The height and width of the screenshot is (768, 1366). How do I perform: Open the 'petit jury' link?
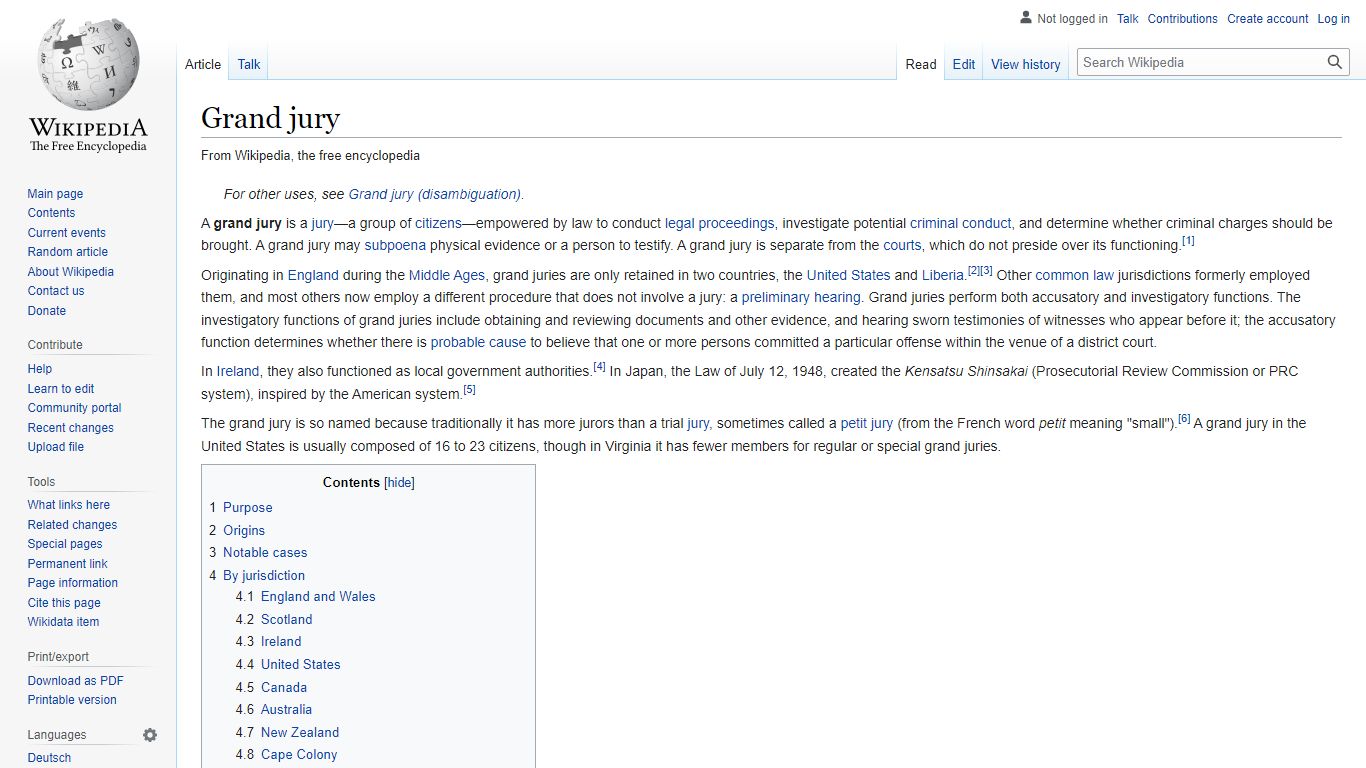click(x=866, y=423)
